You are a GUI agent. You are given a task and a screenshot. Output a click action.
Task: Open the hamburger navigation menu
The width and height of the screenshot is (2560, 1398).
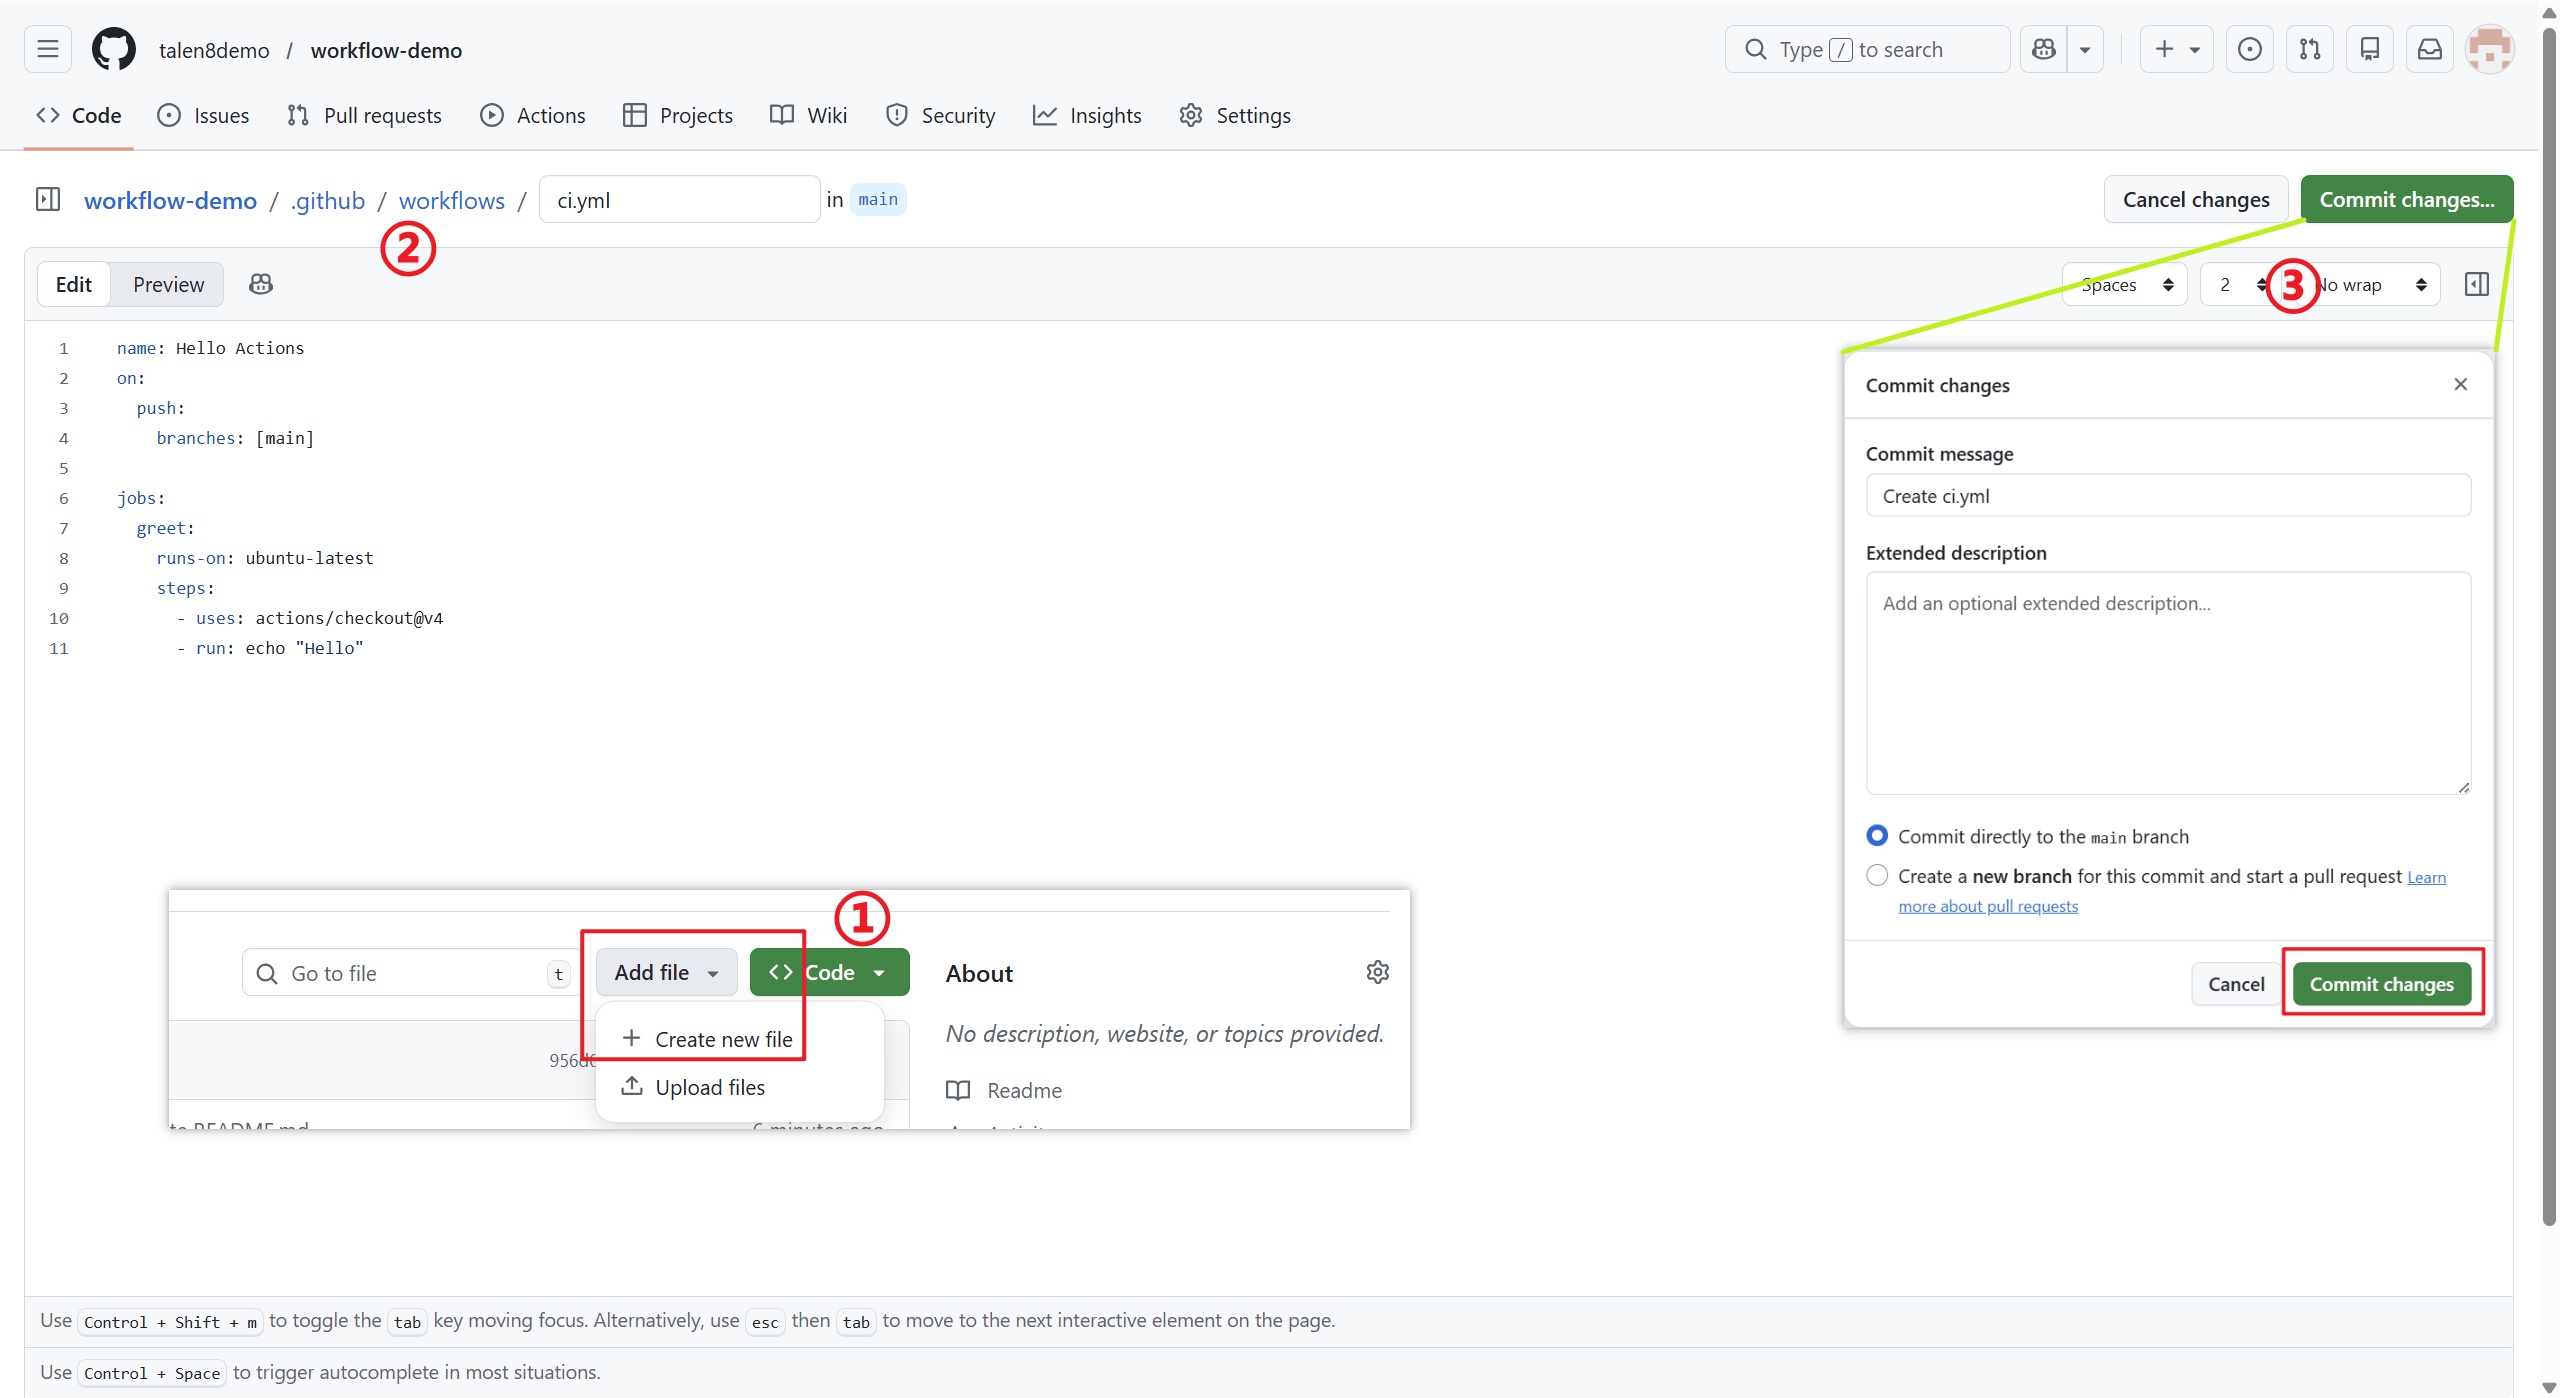tap(47, 49)
